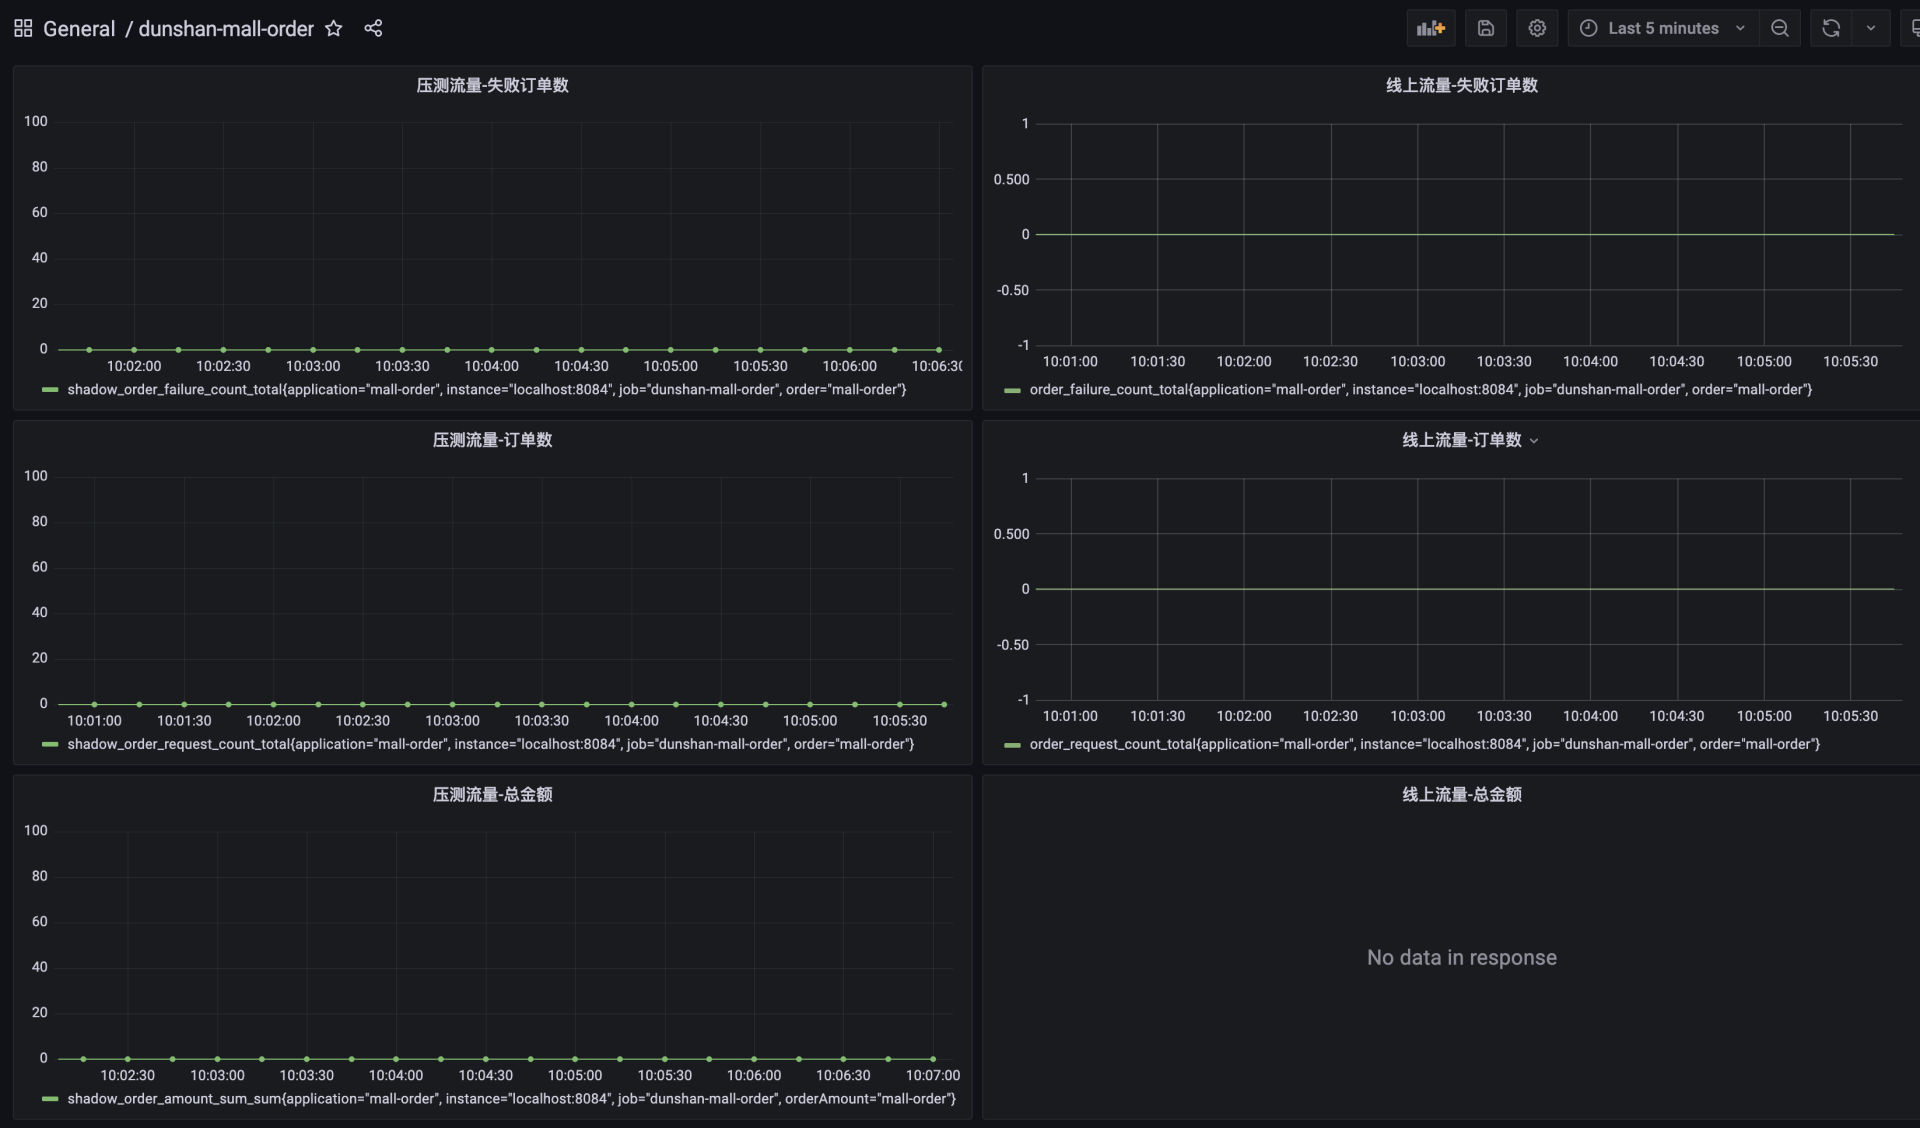Click the 0.500 axis label in 线上流量-订单数

[1011, 534]
